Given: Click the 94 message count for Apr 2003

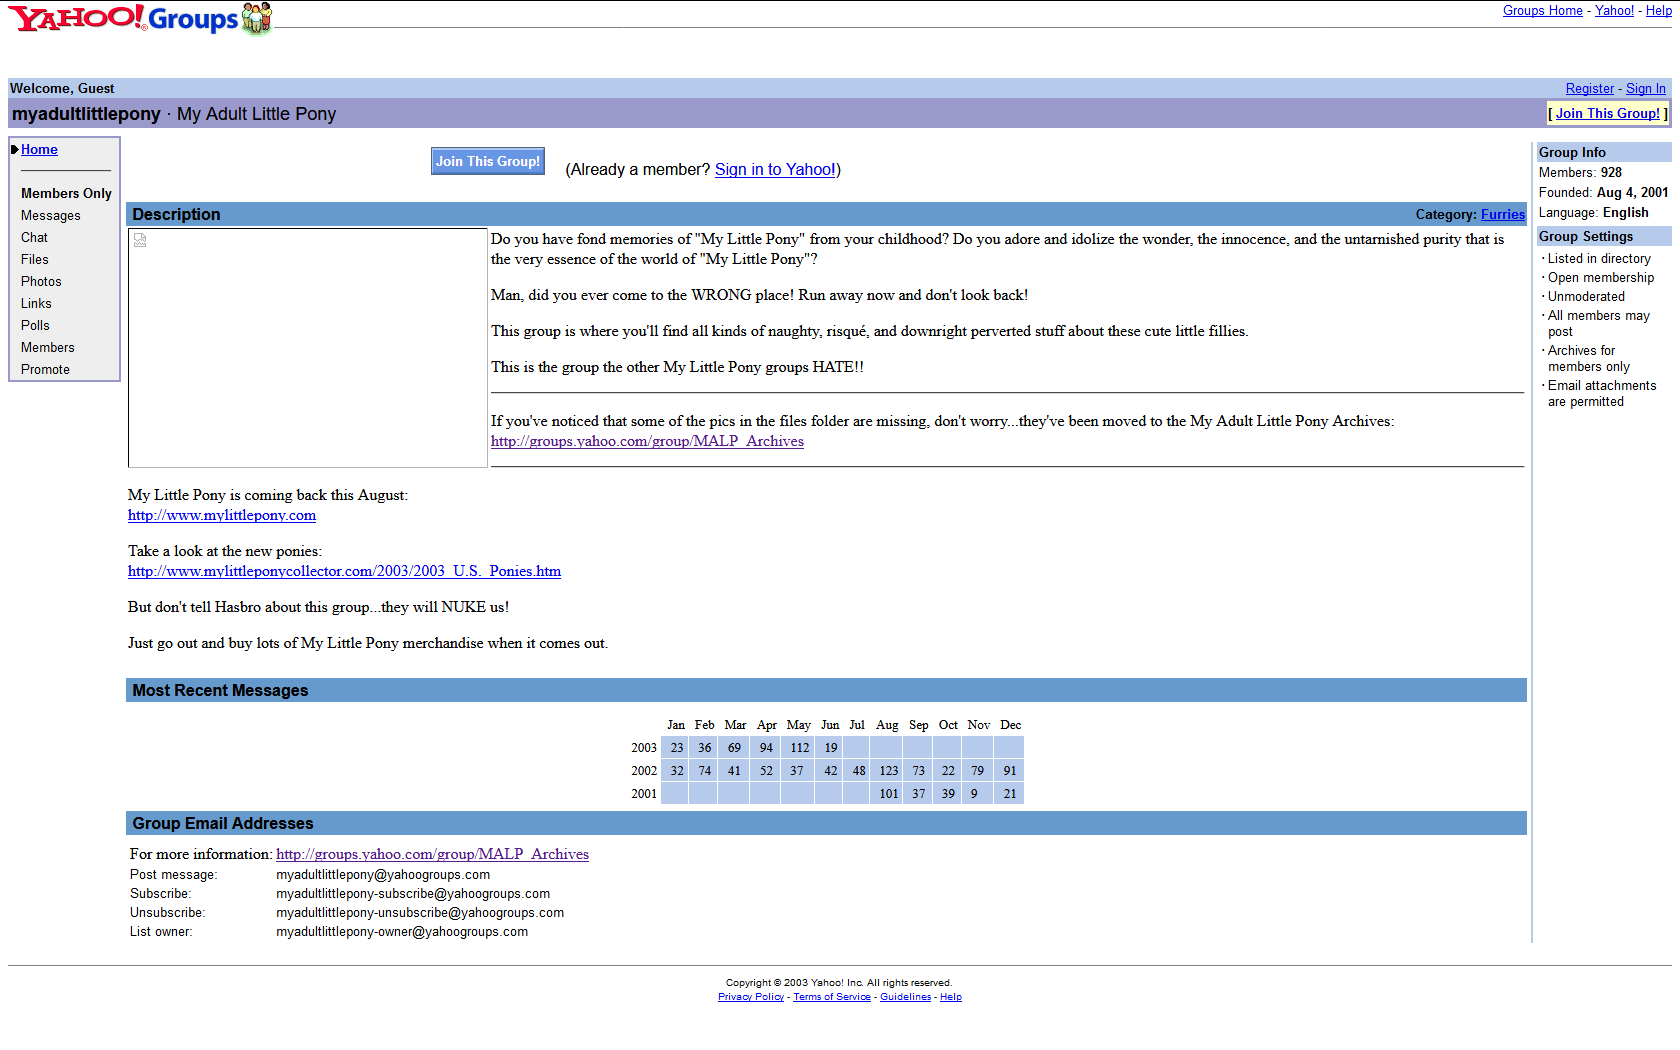Looking at the screenshot, I should [766, 748].
